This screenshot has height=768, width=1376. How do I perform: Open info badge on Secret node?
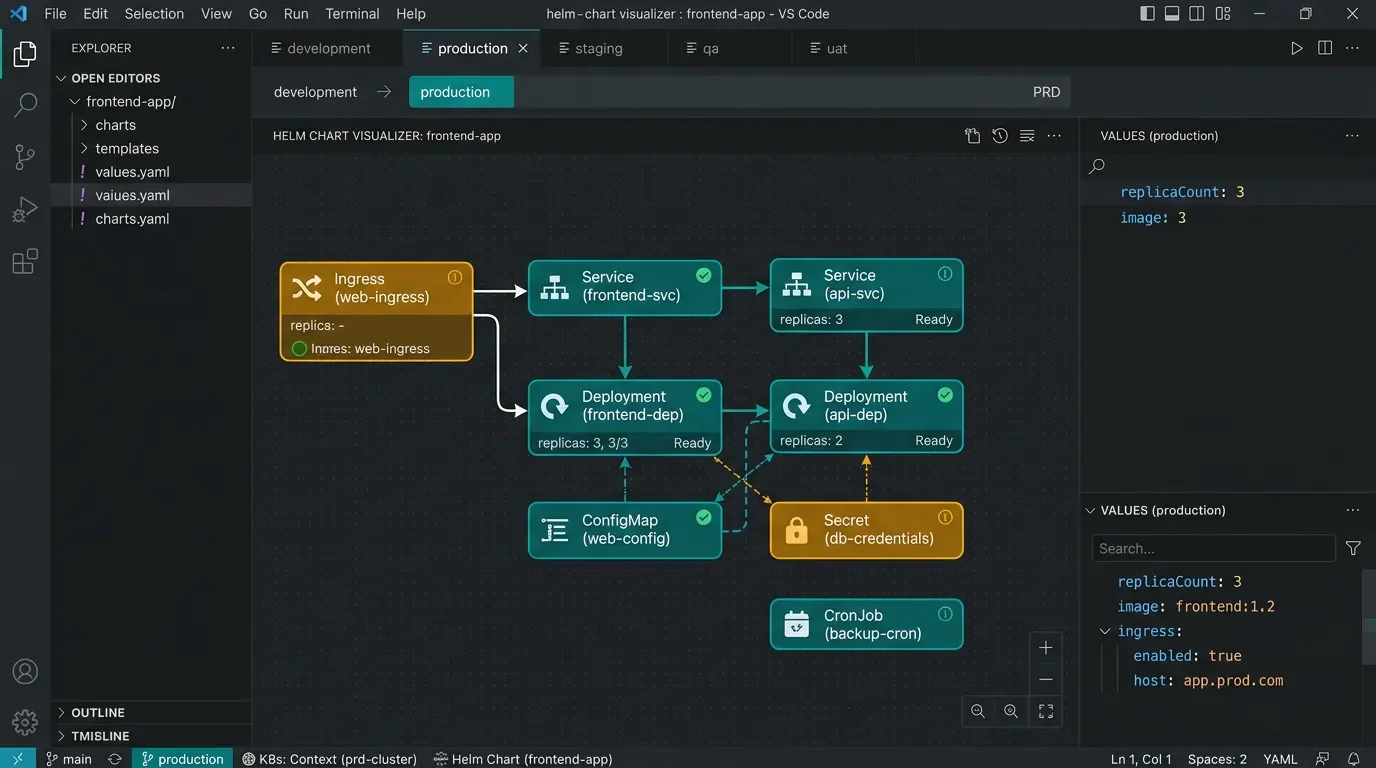[945, 517]
